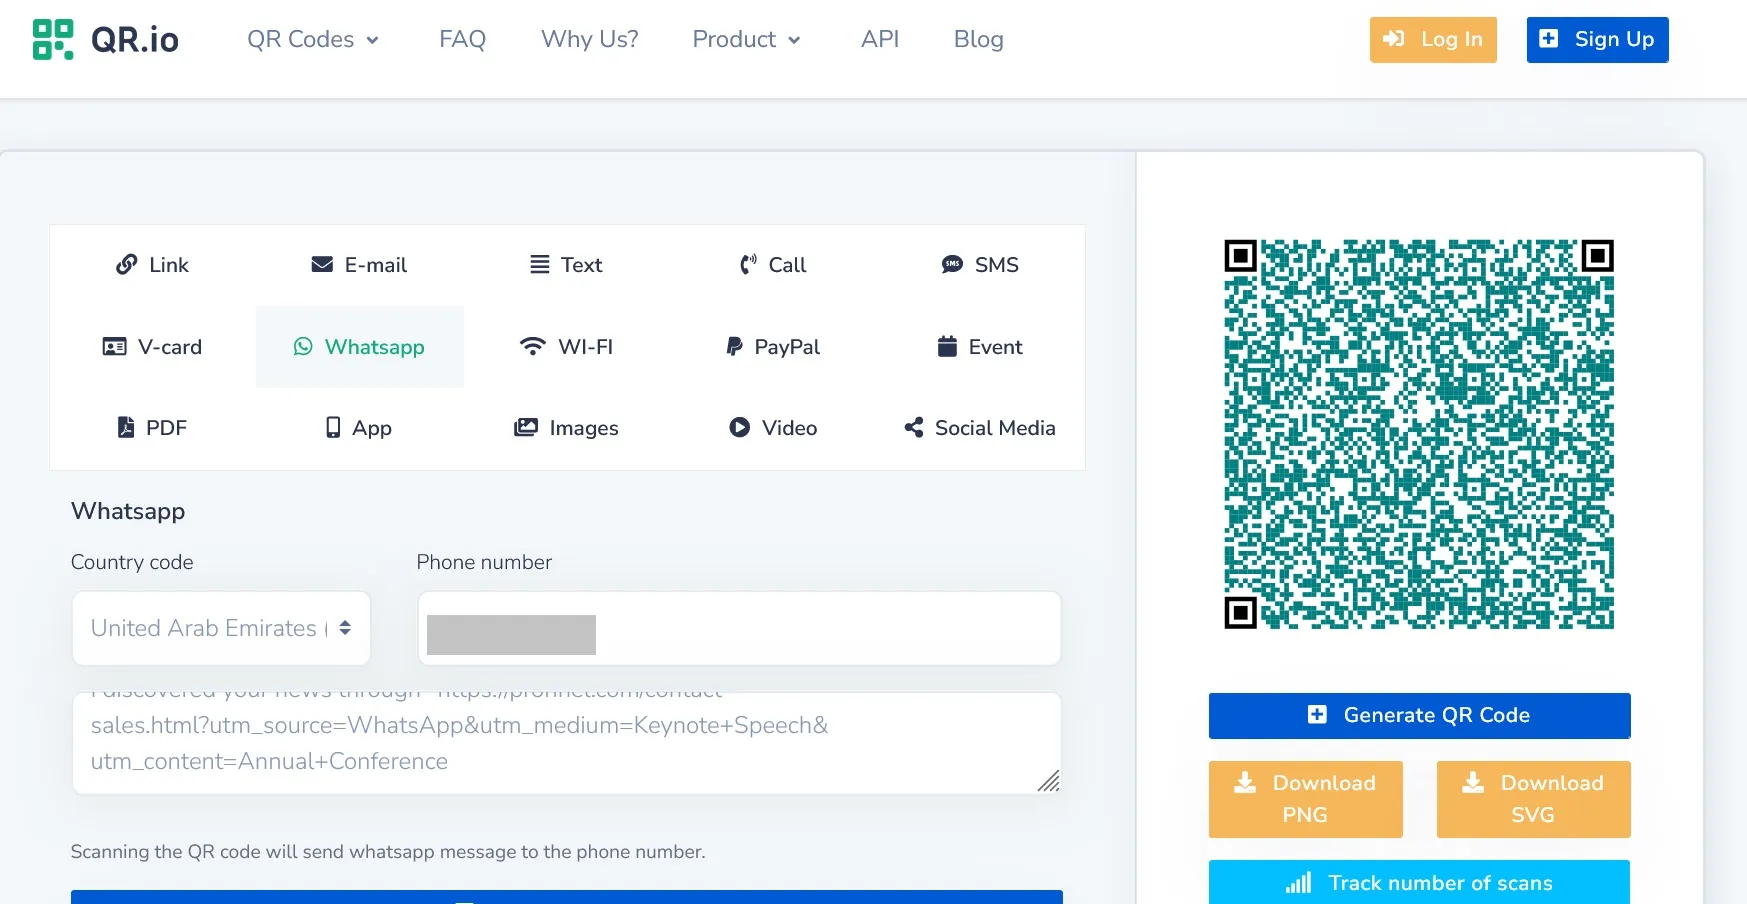Viewport: 1747px width, 904px height.
Task: Click the Whatsapp logo icon
Action: coord(303,347)
